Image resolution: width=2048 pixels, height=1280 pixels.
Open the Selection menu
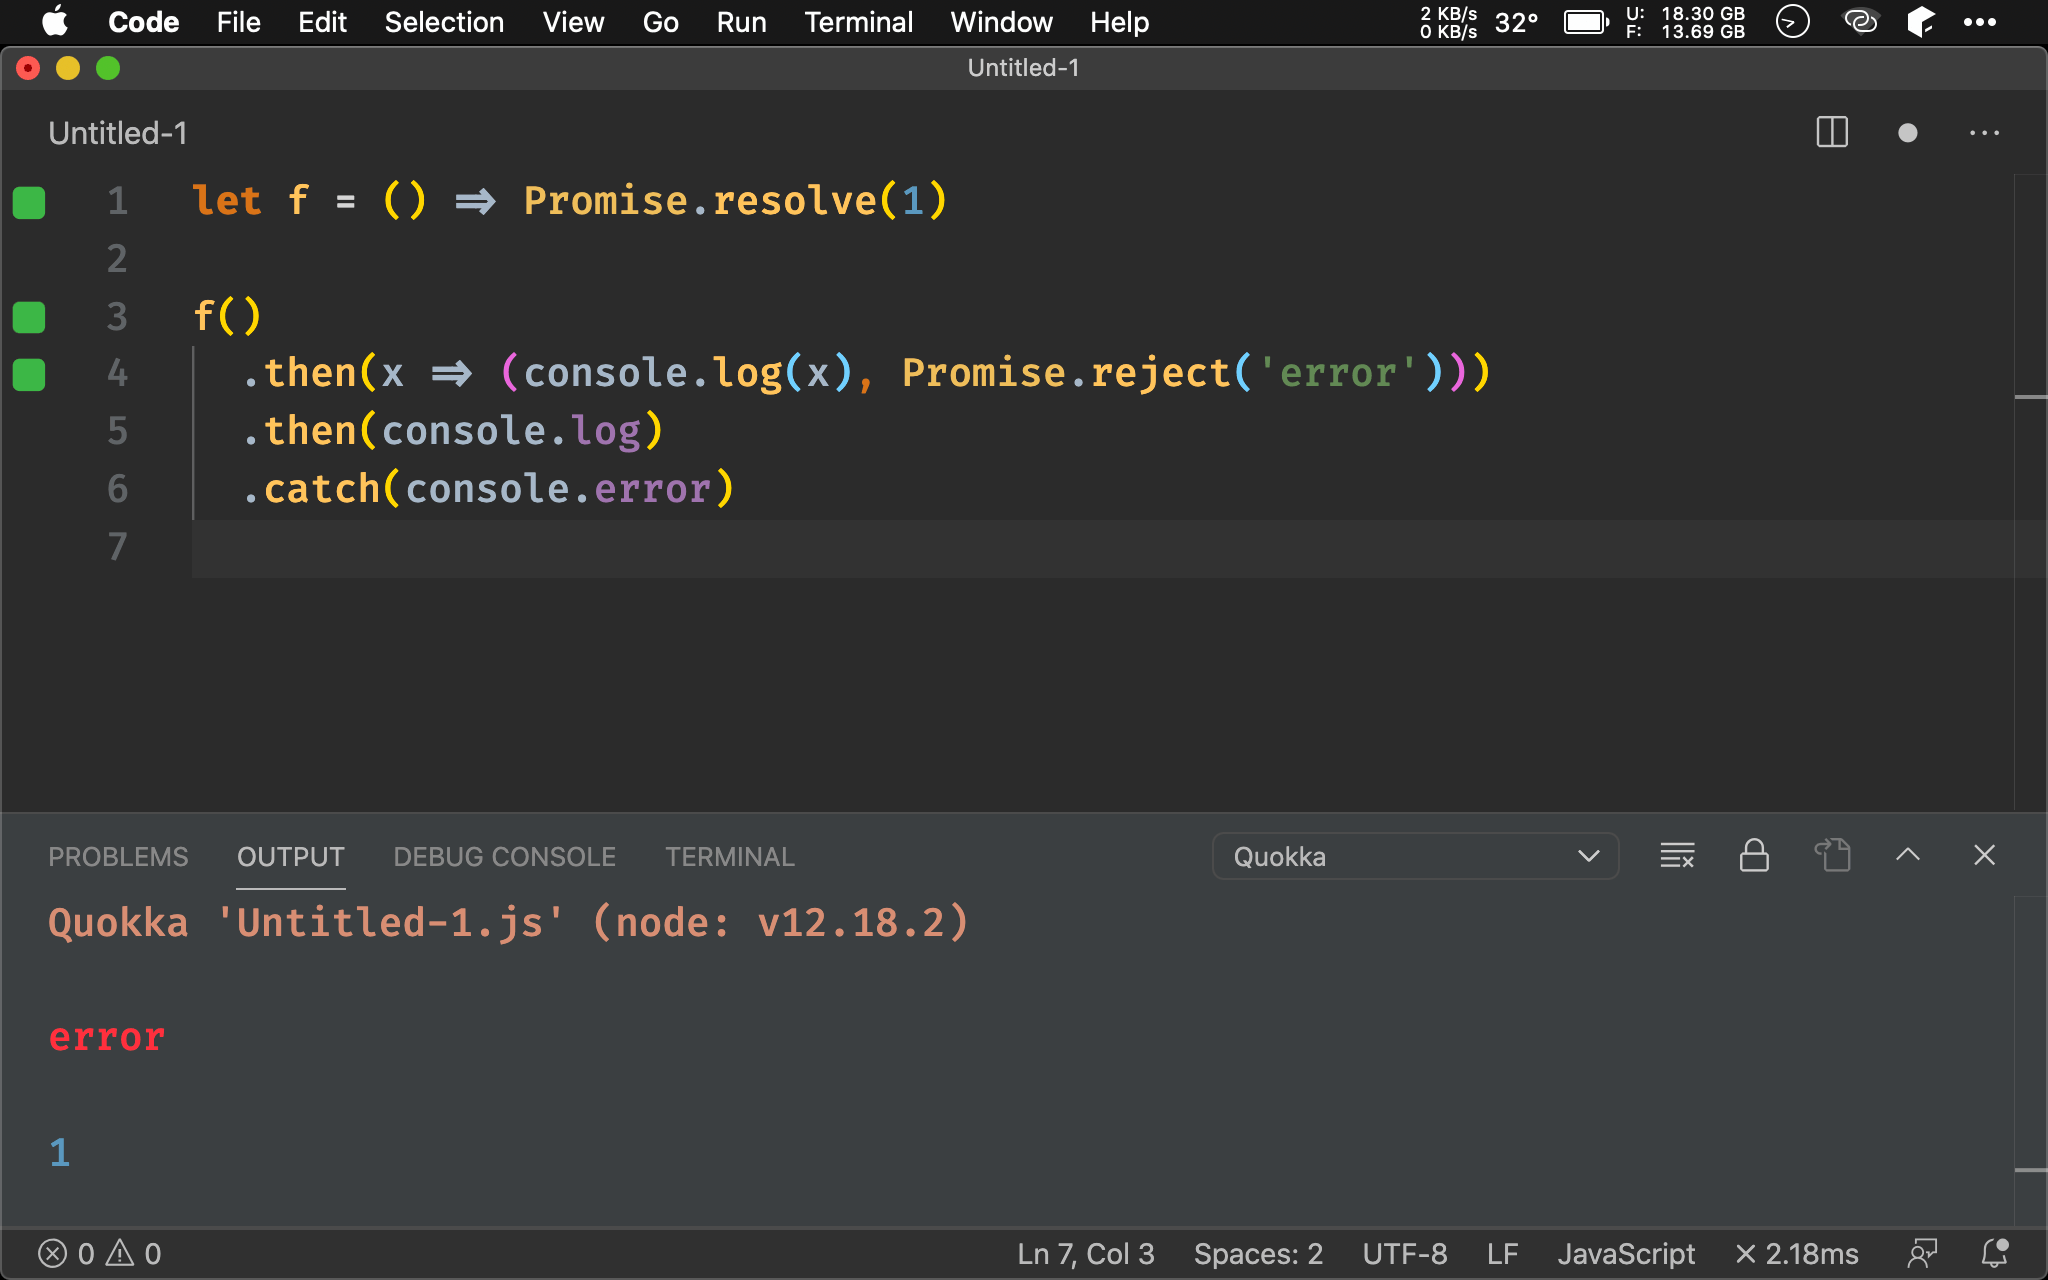point(444,22)
